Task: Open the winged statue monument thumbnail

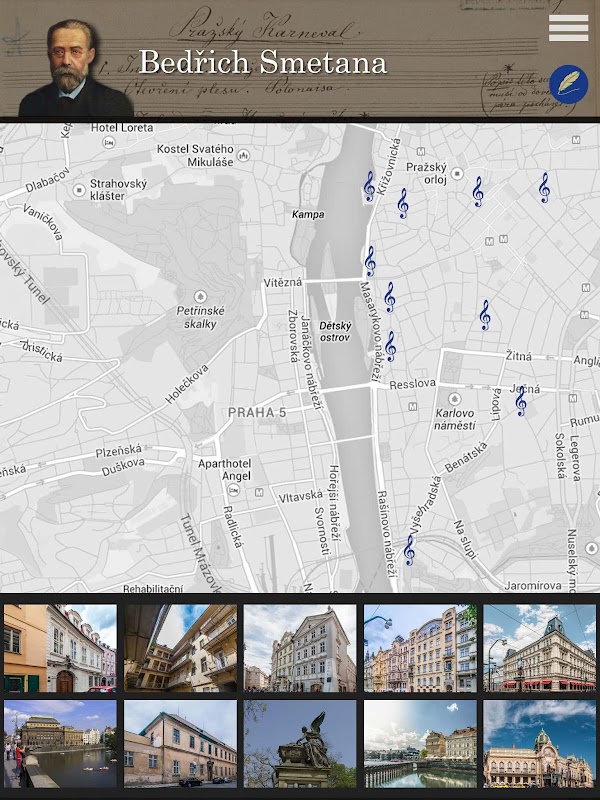Action: (x=300, y=743)
